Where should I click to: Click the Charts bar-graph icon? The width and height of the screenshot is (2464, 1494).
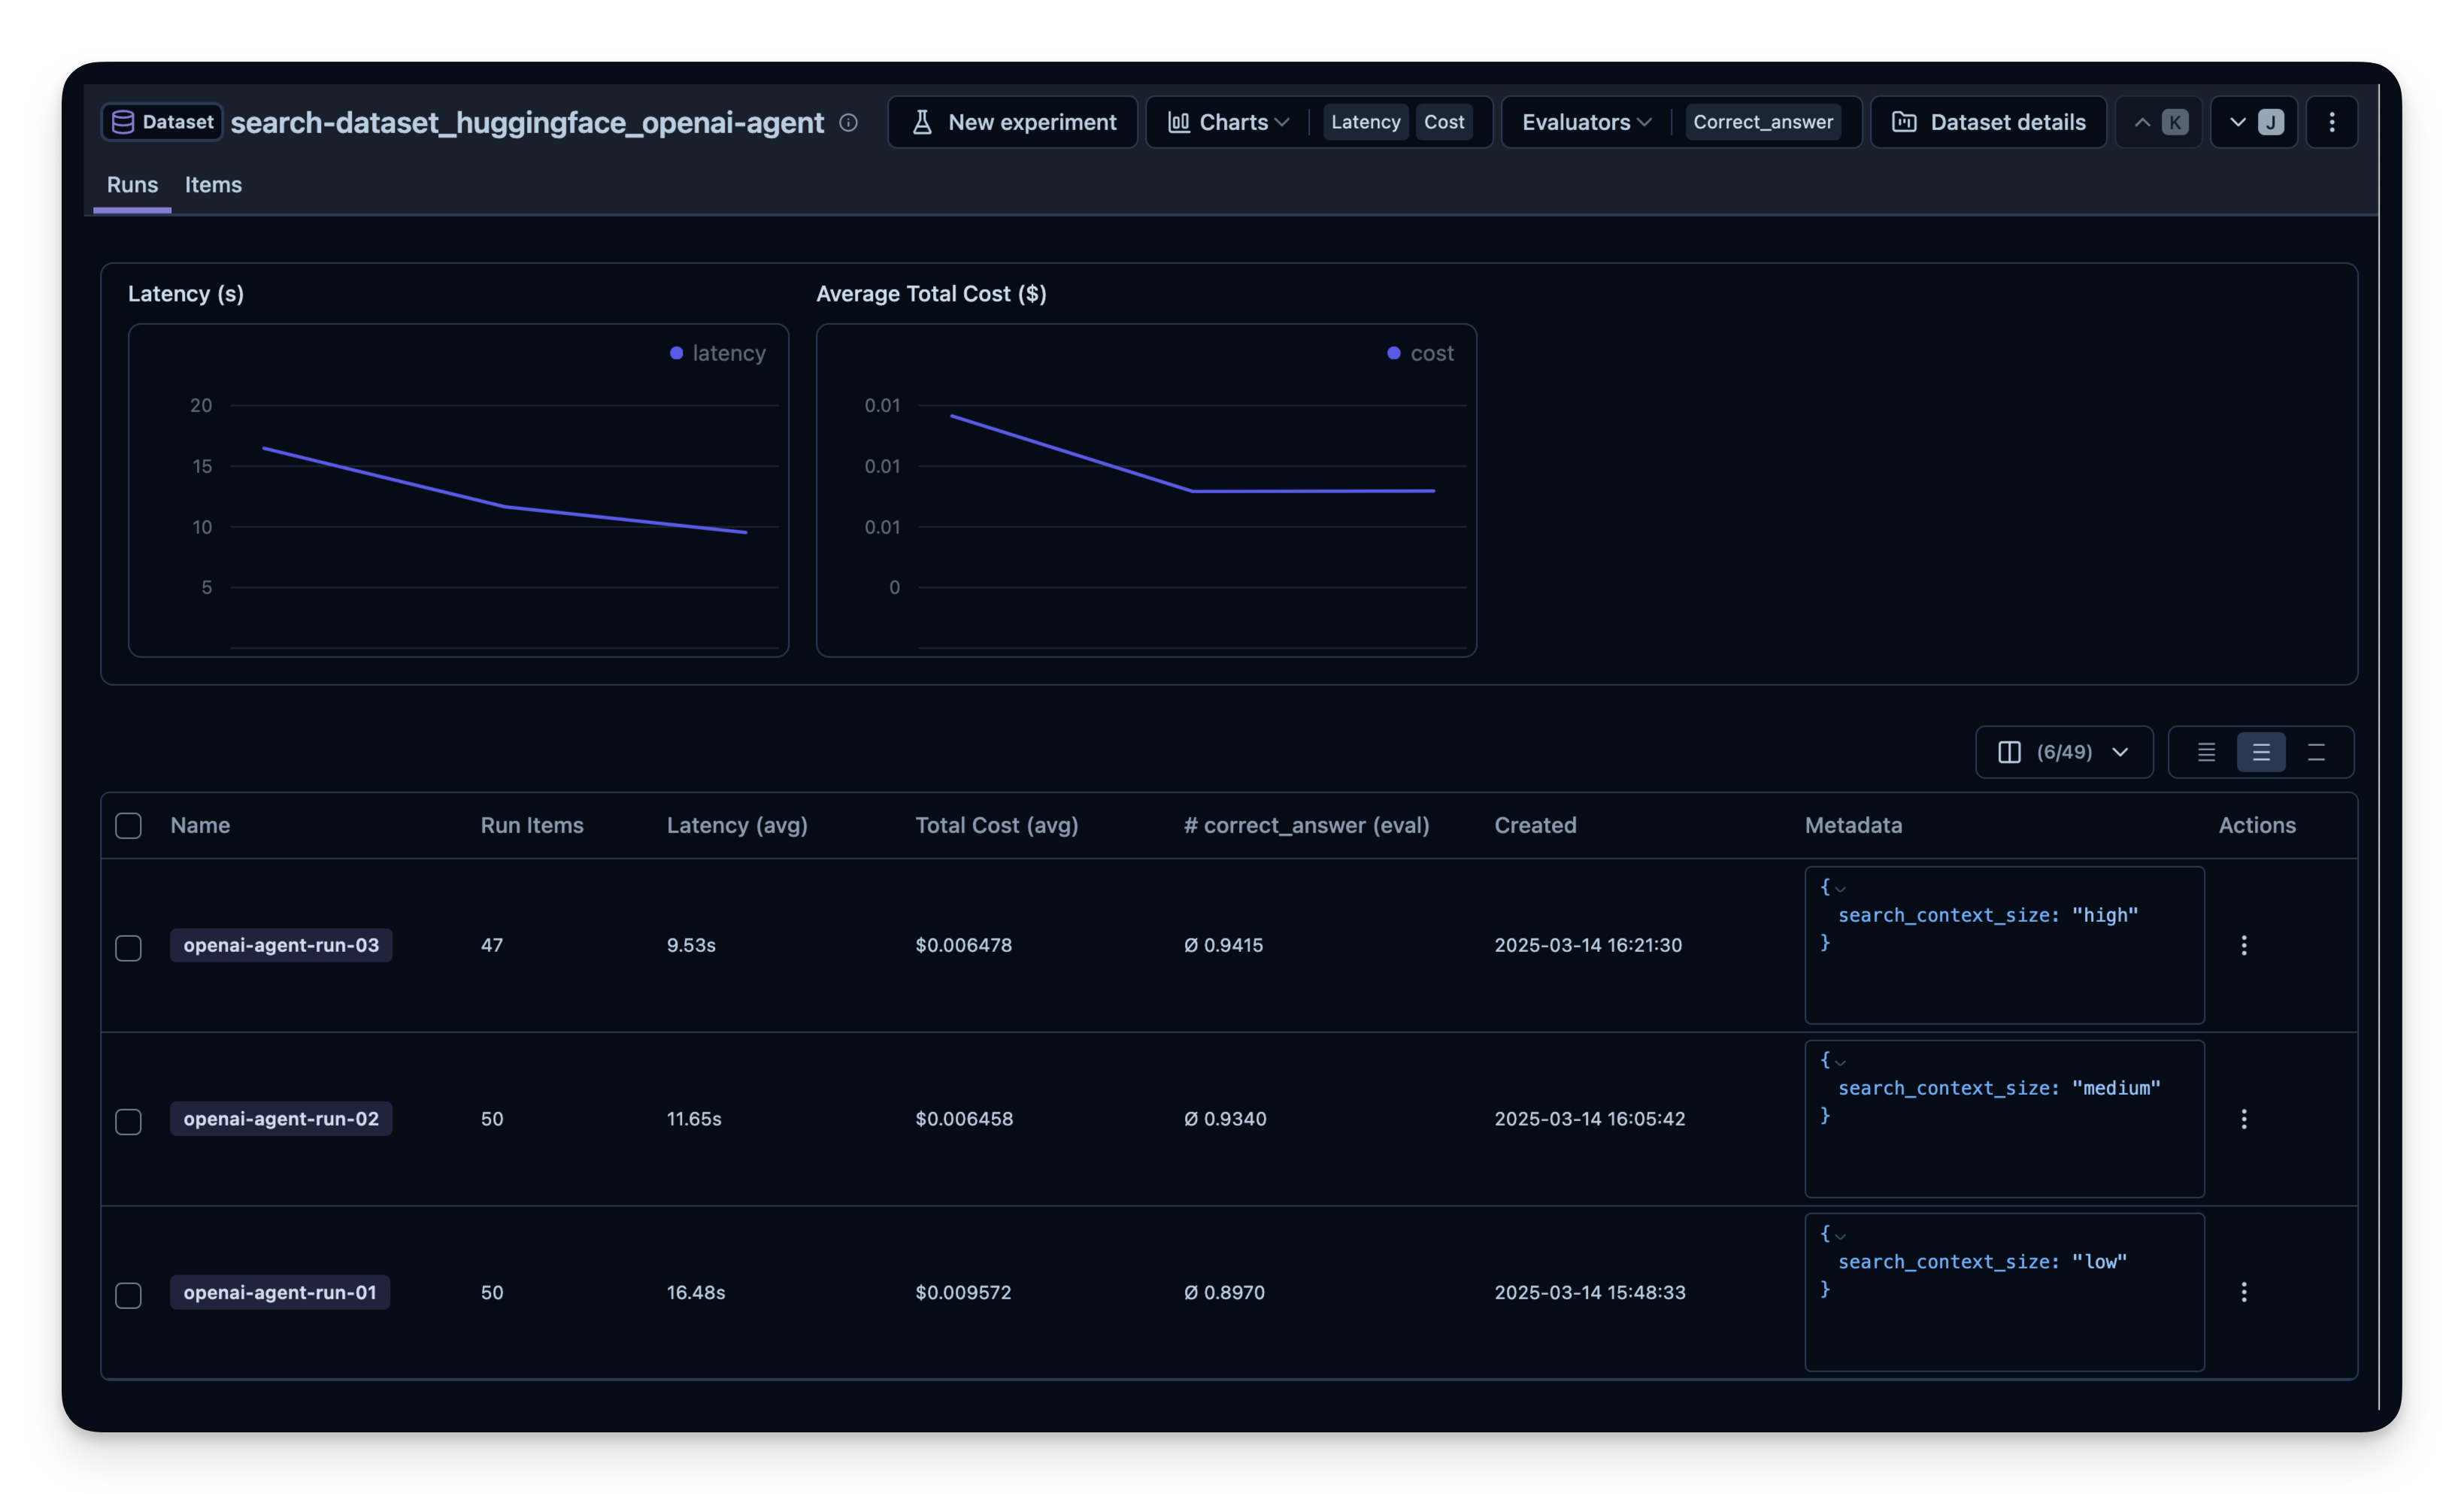(x=1180, y=121)
